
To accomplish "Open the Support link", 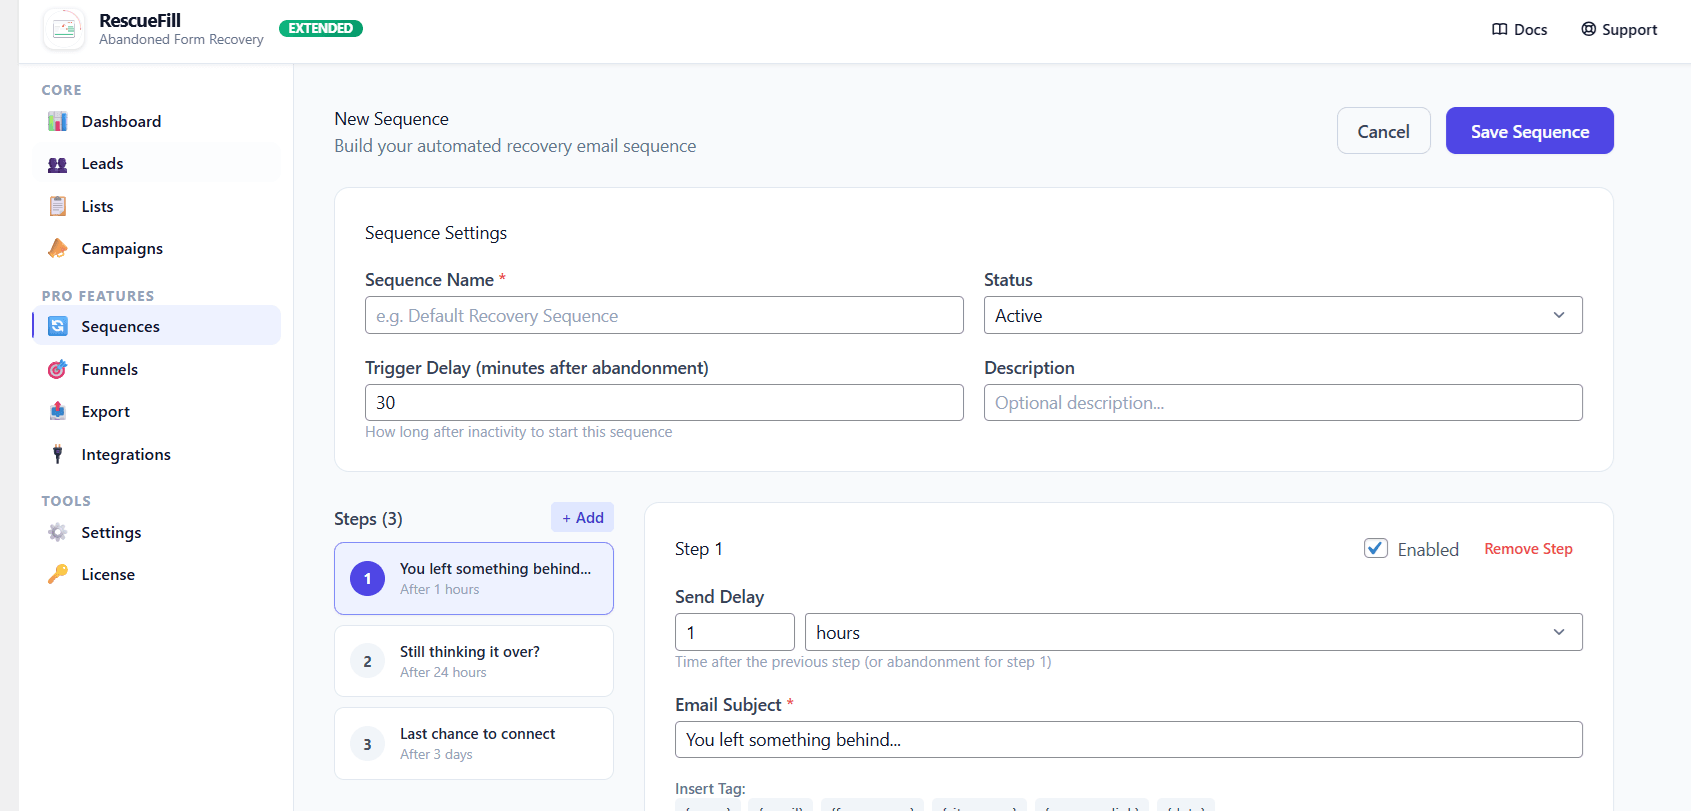I will 1619,30.
